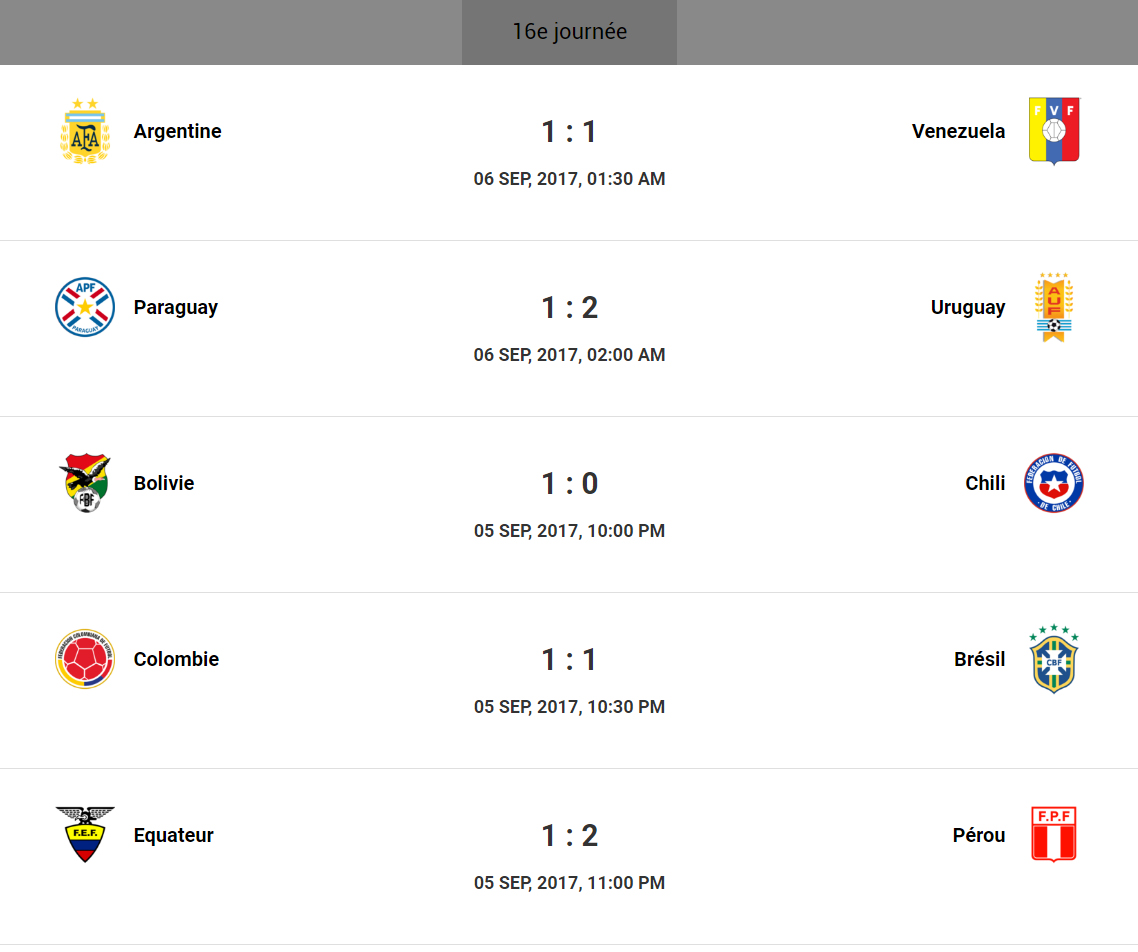Click the Bolivia FBF crest
The height and width of the screenshot is (952, 1138).
84,483
